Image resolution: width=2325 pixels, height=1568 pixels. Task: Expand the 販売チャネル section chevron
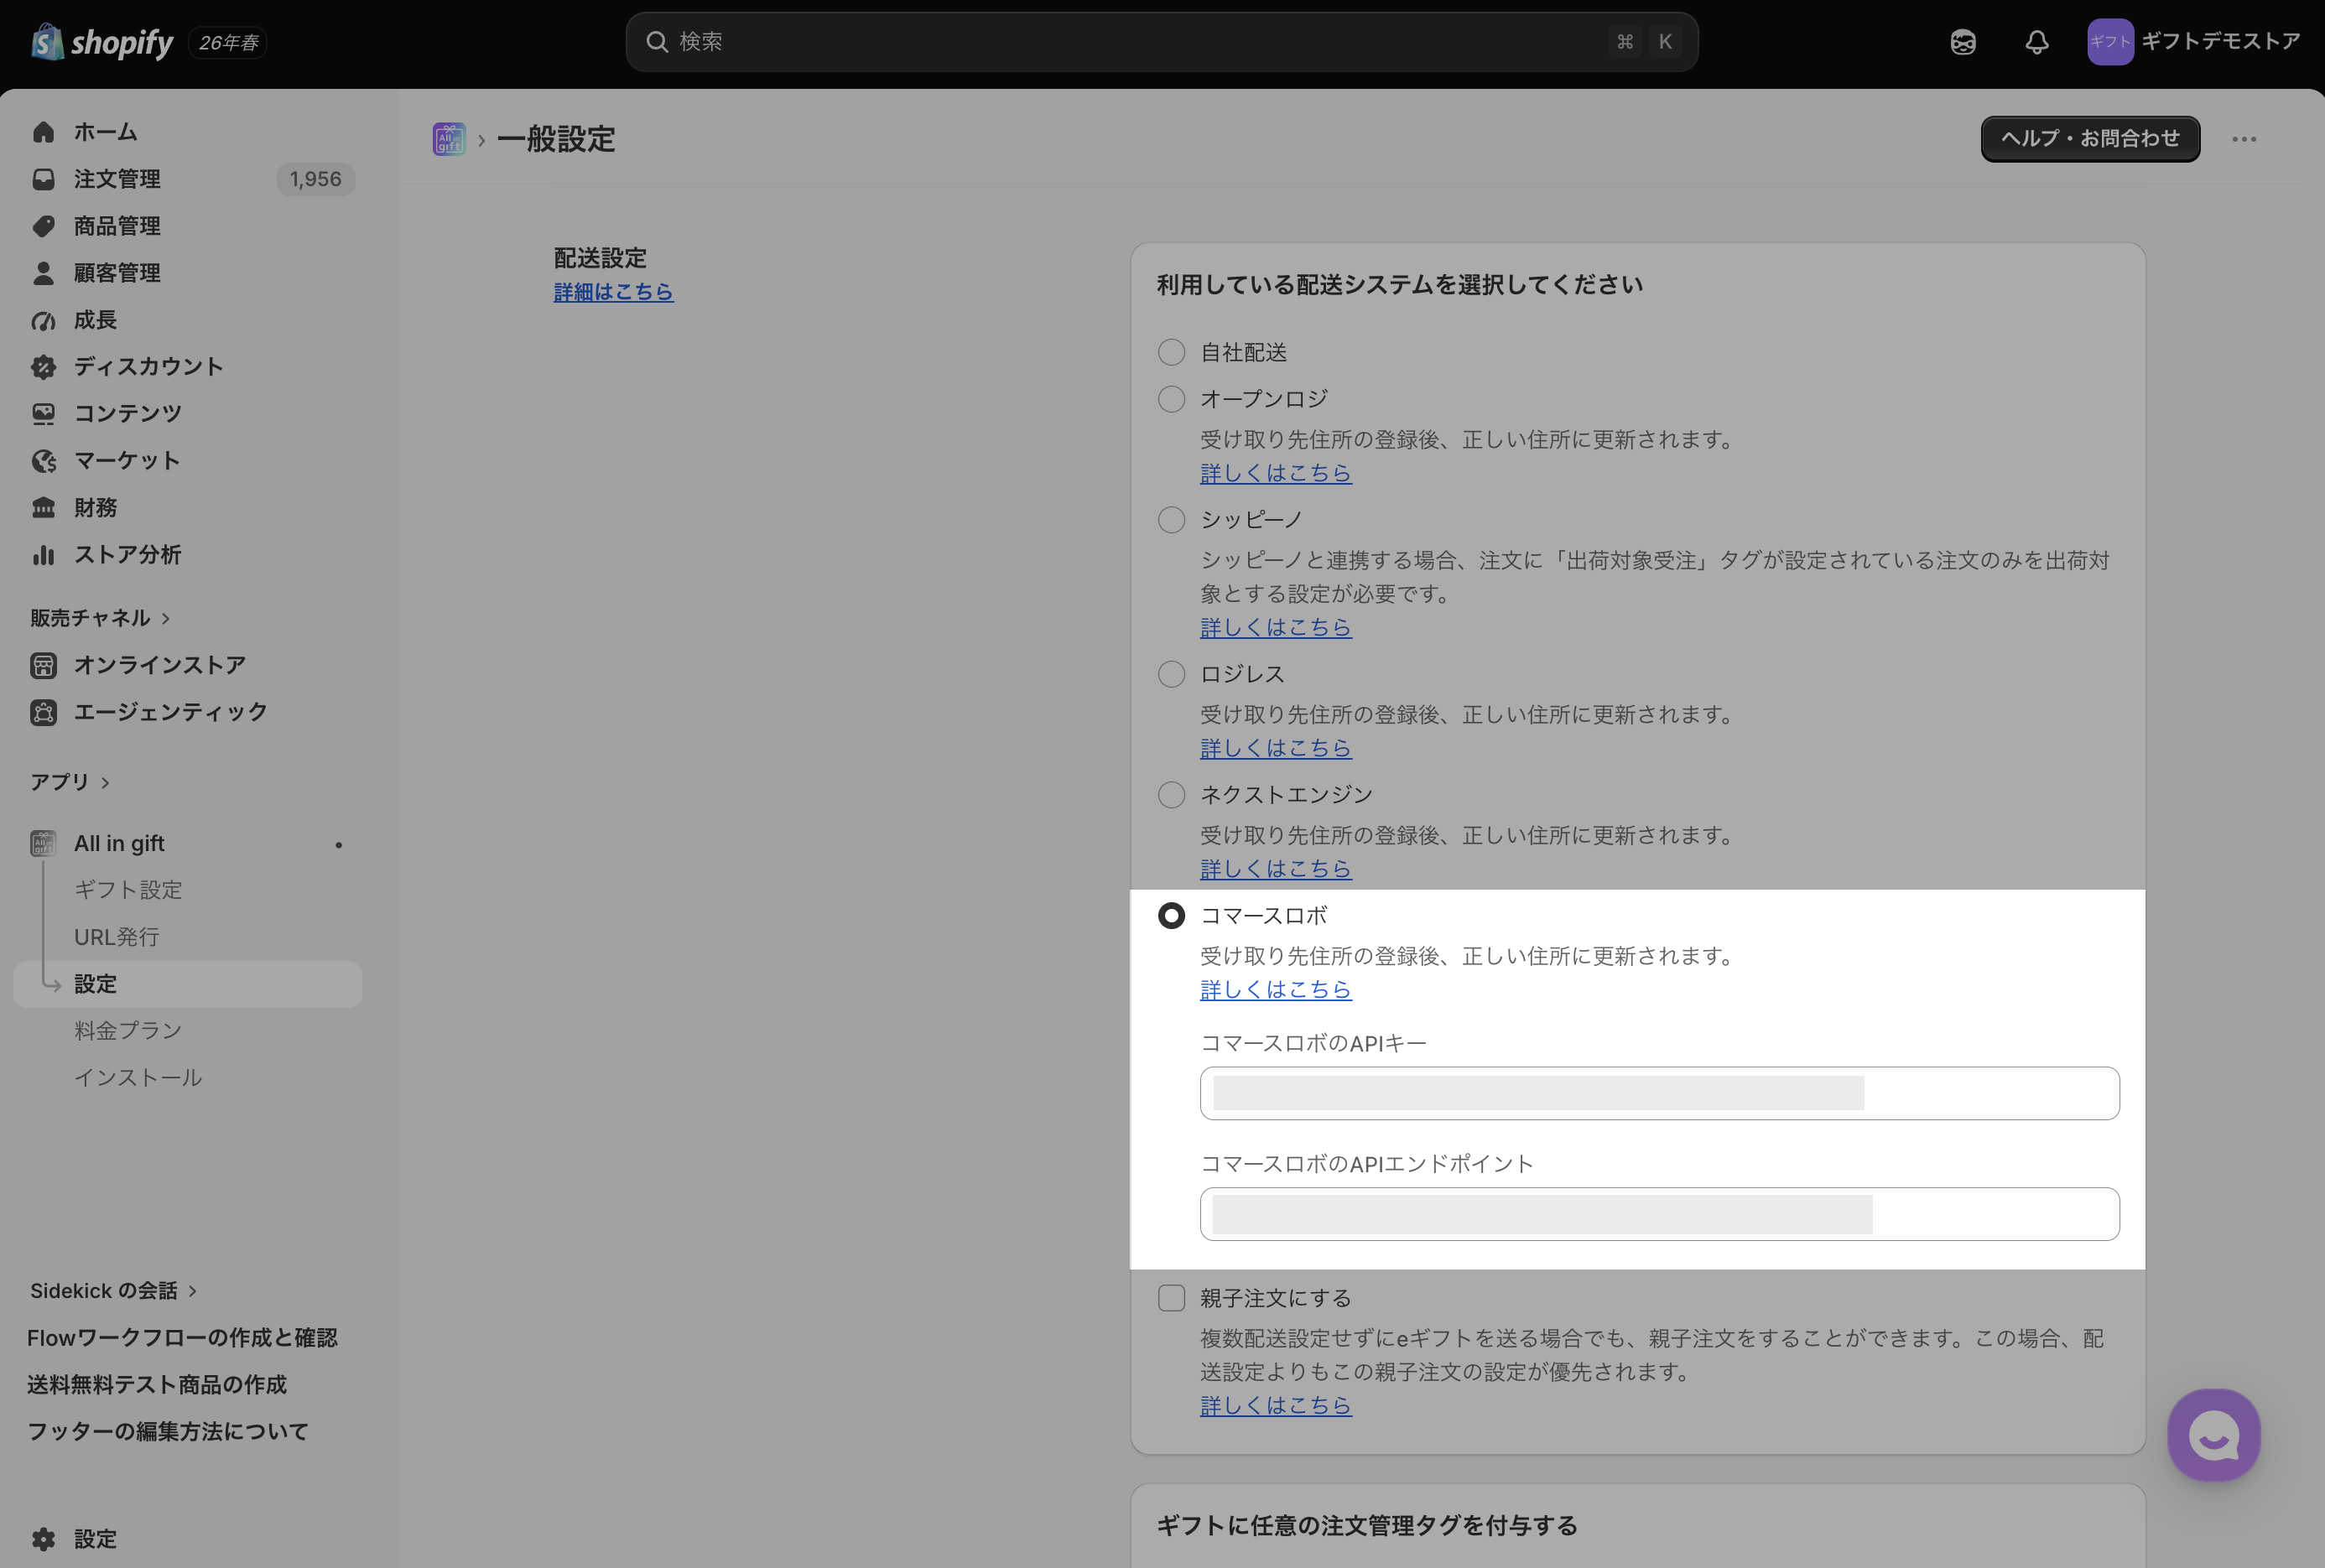(x=166, y=619)
